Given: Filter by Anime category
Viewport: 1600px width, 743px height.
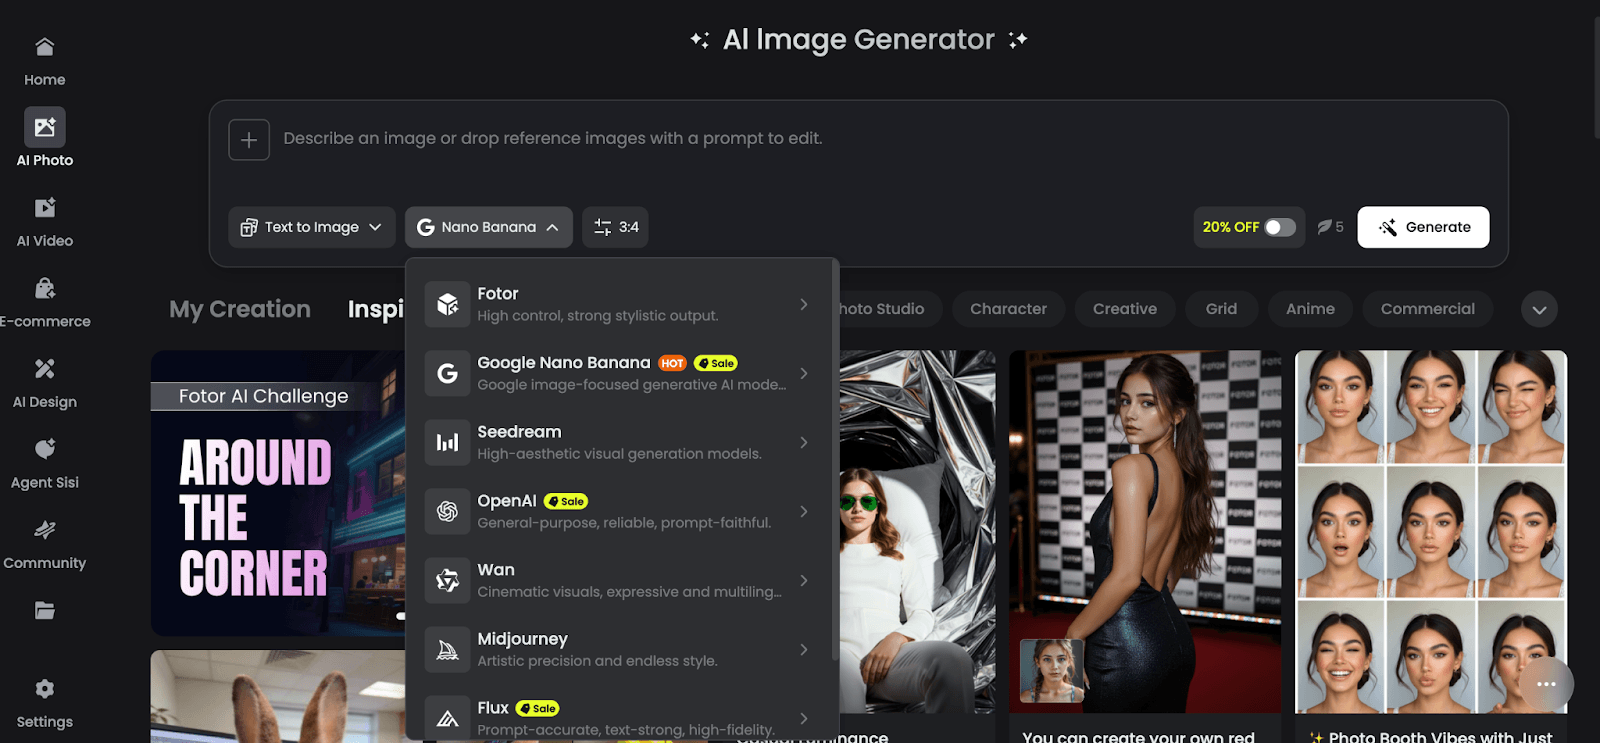Looking at the screenshot, I should click(x=1310, y=309).
